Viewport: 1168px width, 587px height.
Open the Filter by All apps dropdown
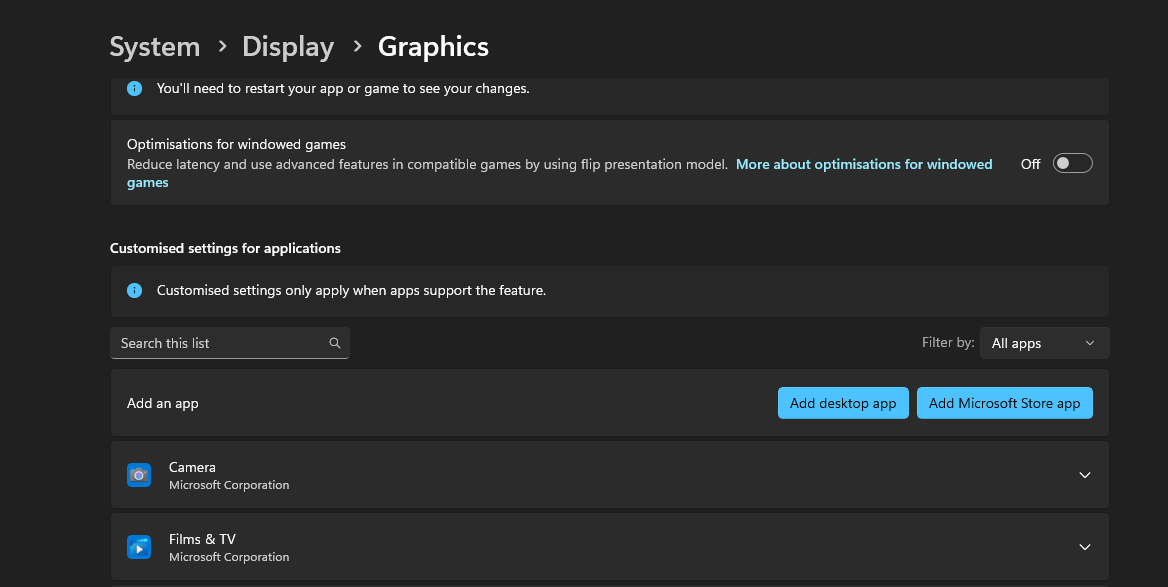pyautogui.click(x=1044, y=343)
